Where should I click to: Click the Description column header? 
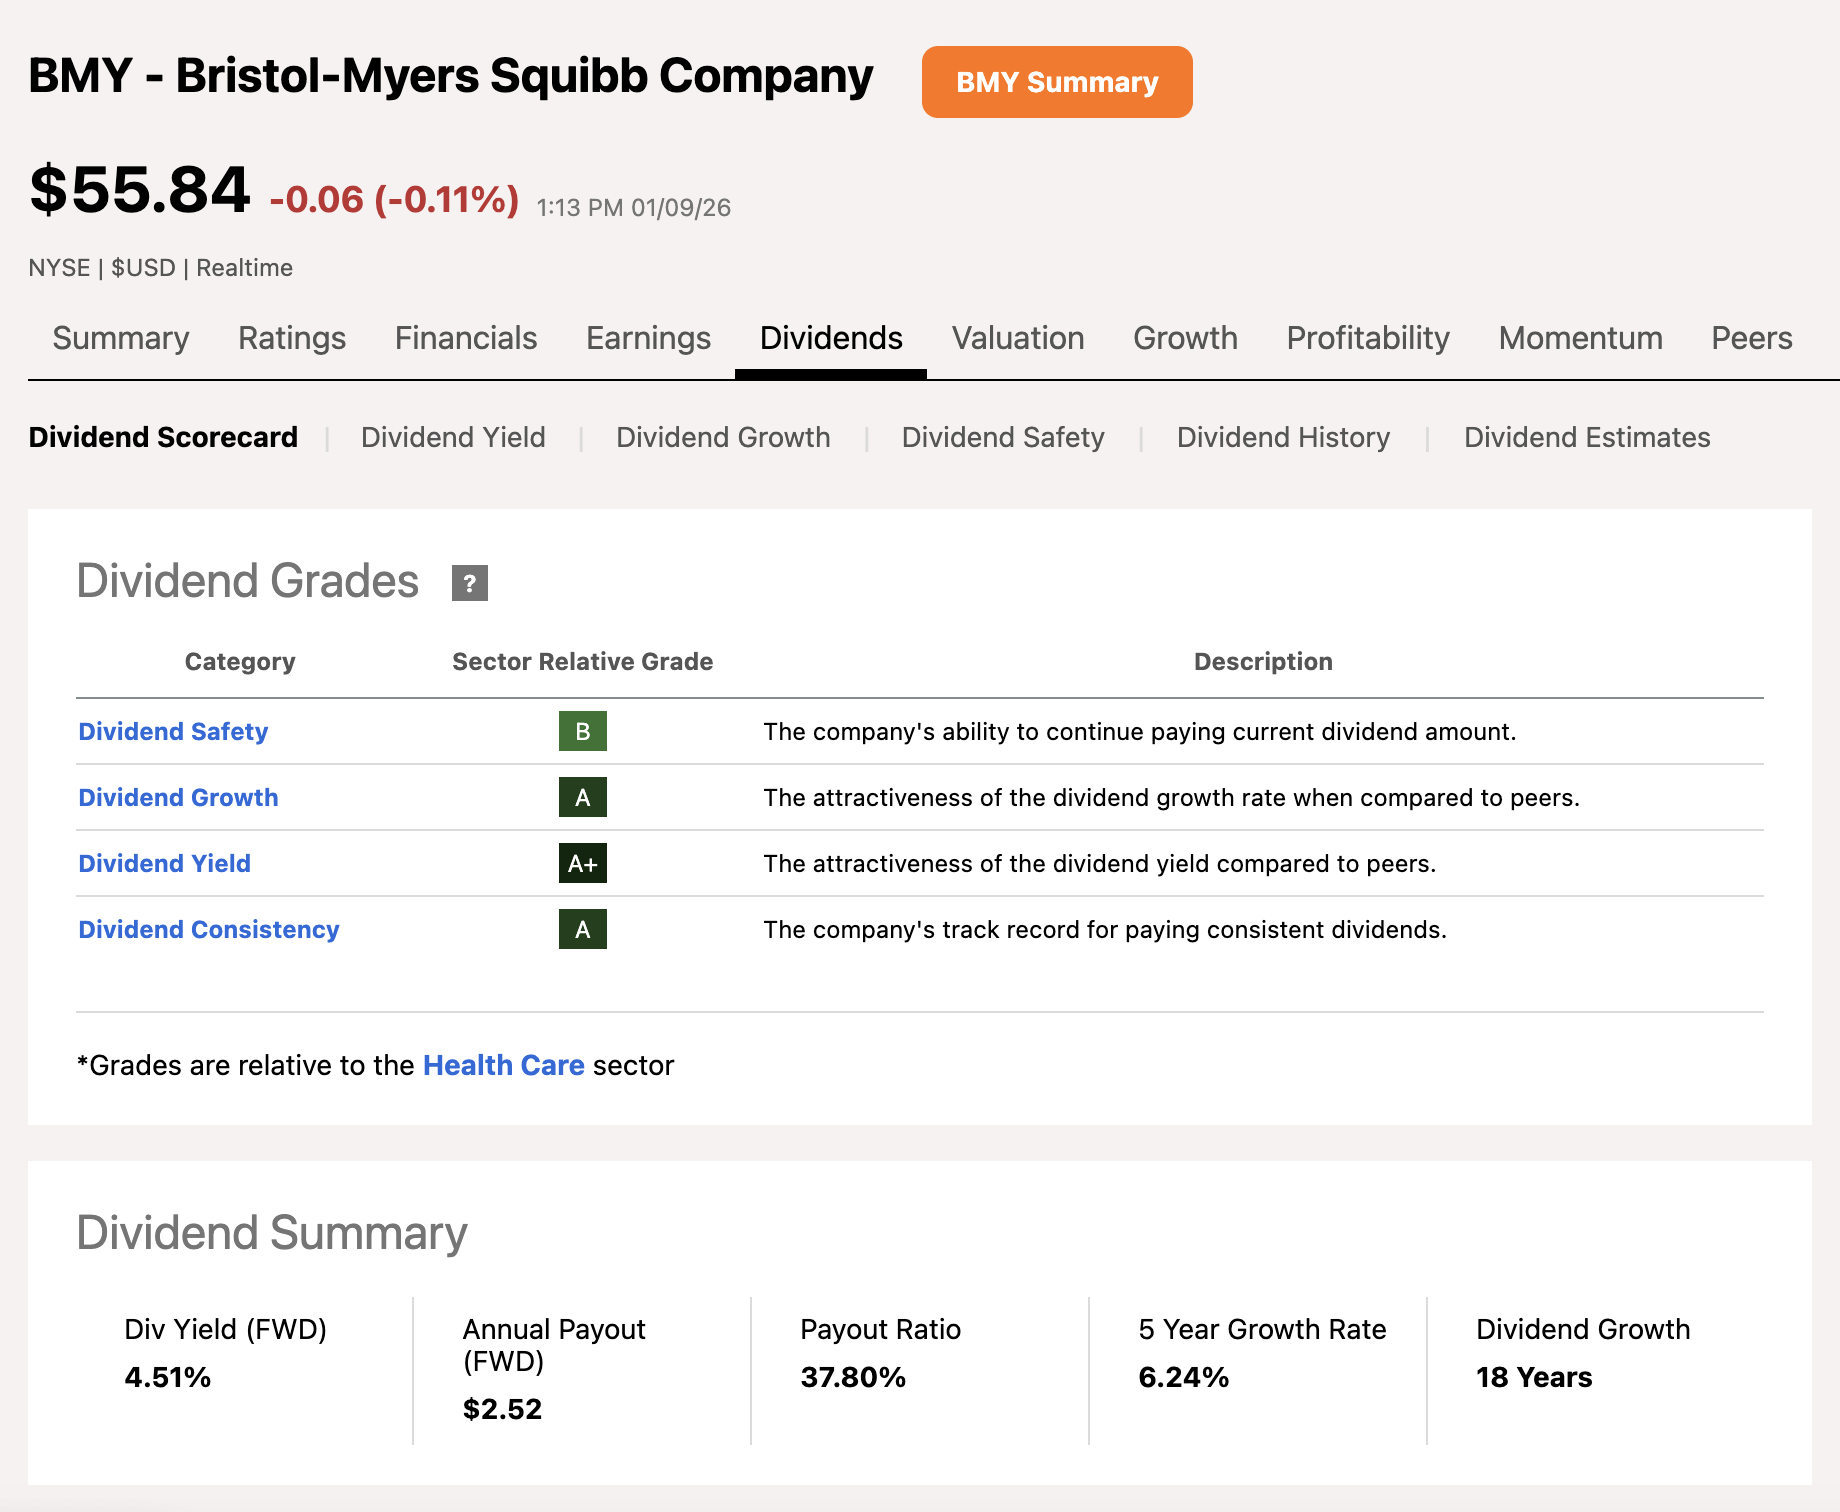(x=1263, y=661)
